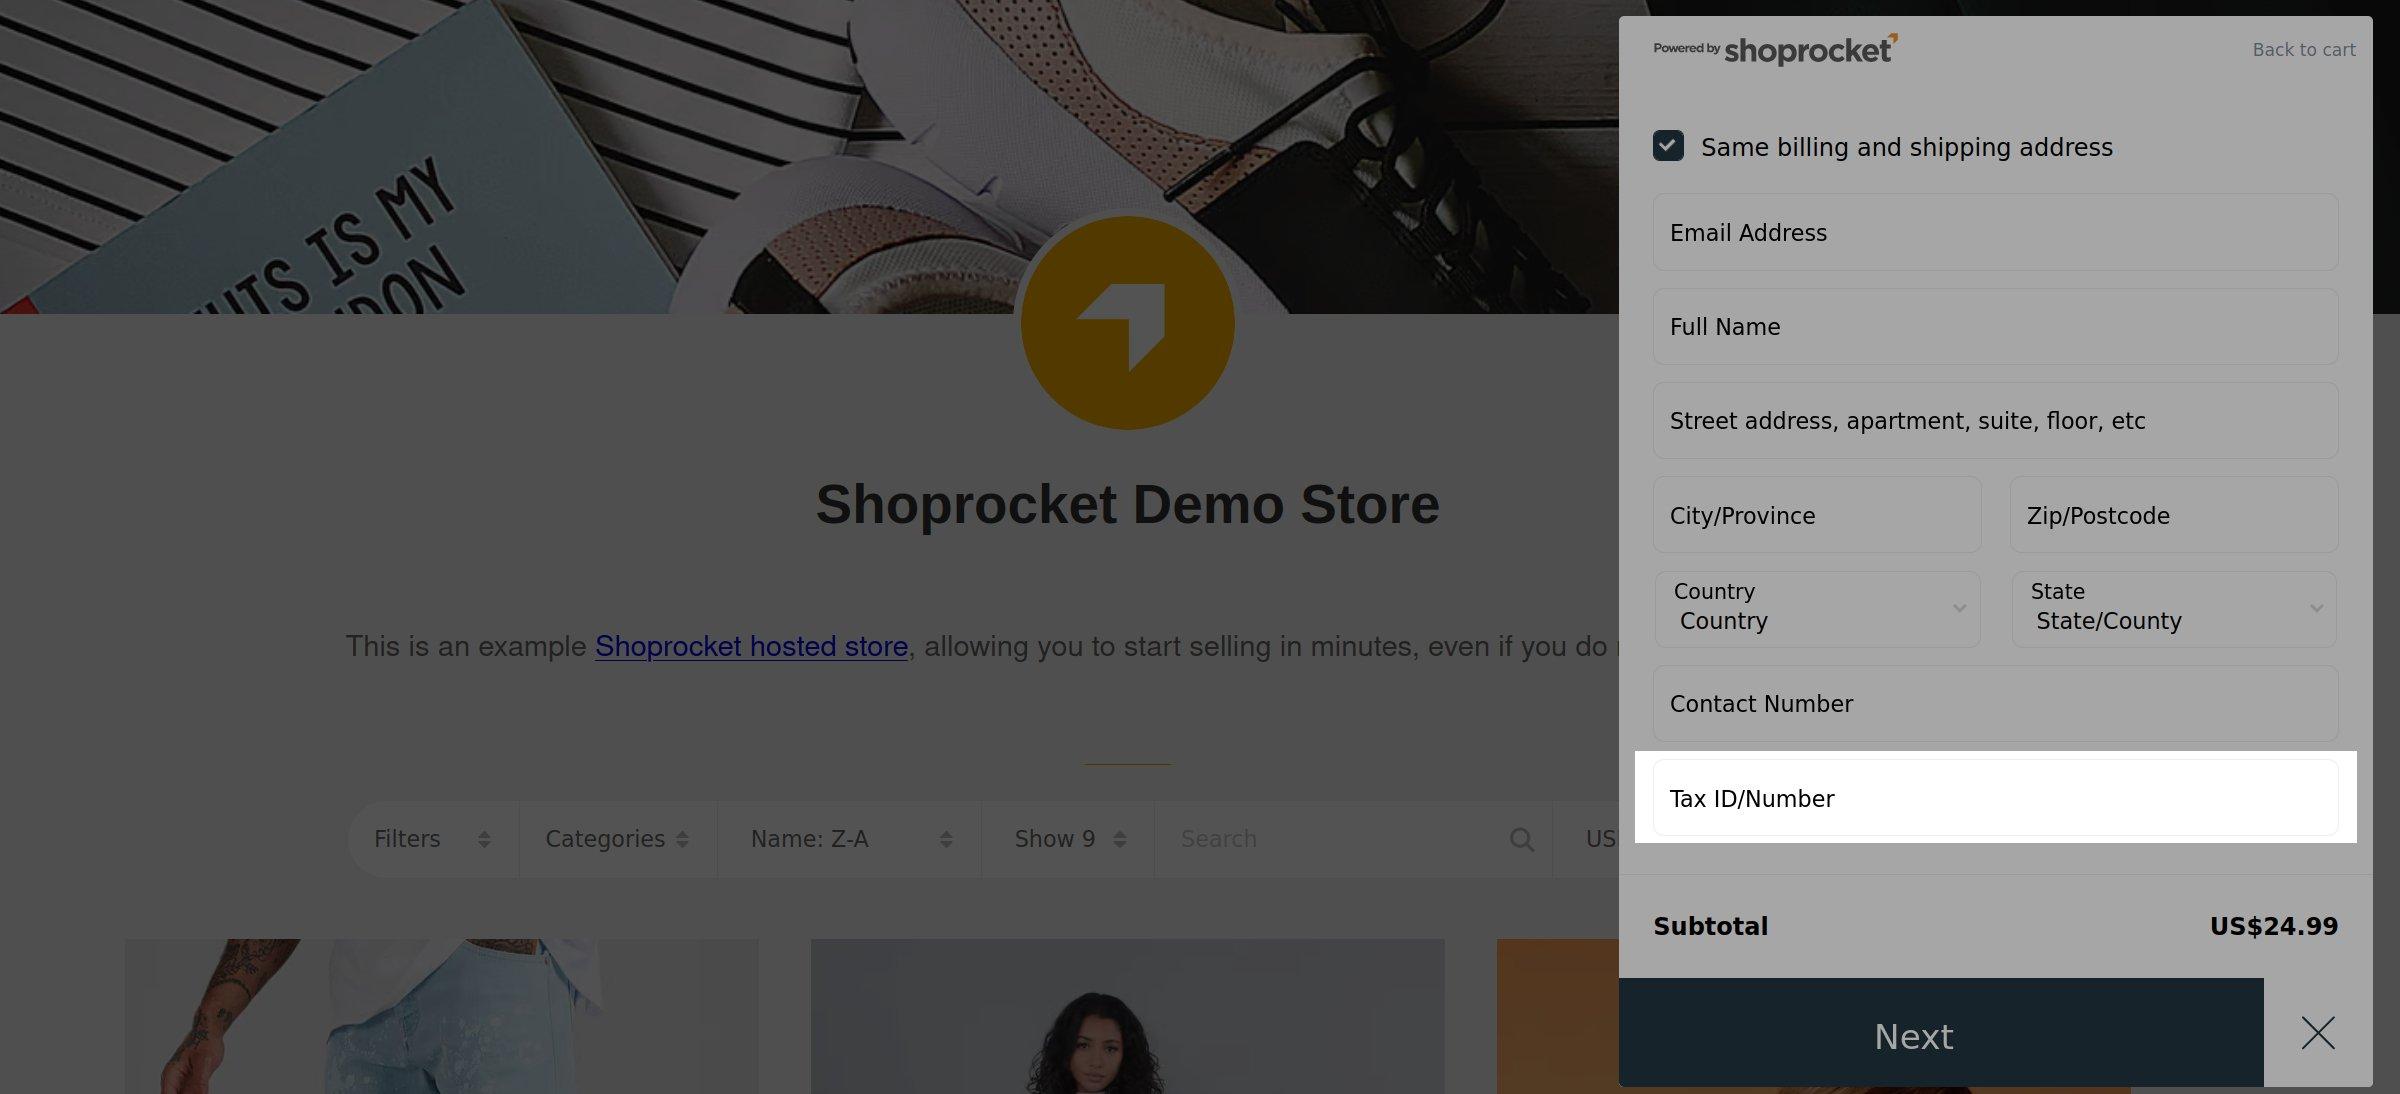The height and width of the screenshot is (1094, 2400).
Task: Click the Tax ID/Number field
Action: pos(1994,798)
